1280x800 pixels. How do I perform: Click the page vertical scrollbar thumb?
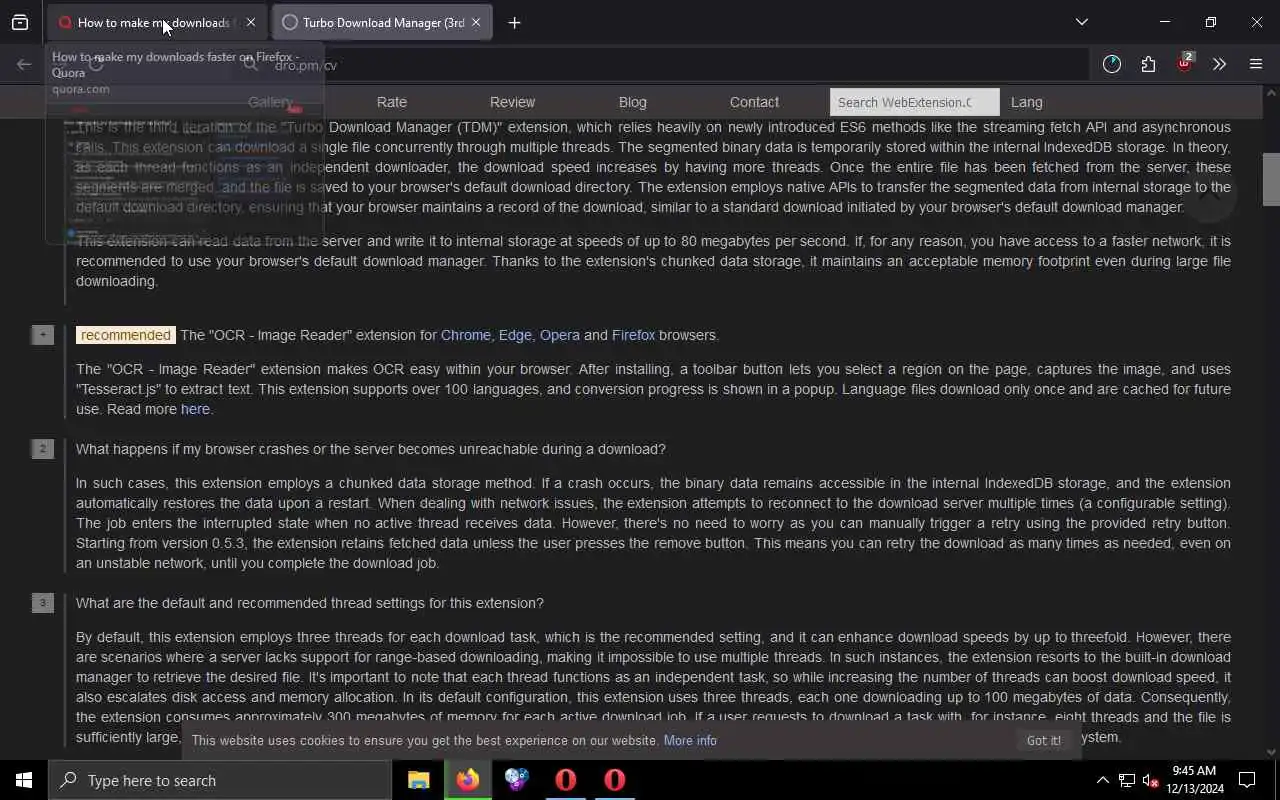coord(1271,179)
